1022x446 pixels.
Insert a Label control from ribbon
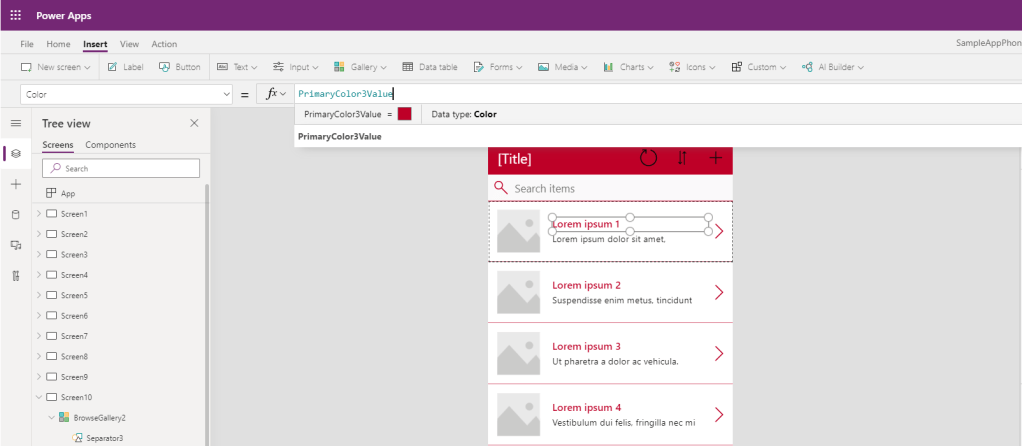point(126,67)
